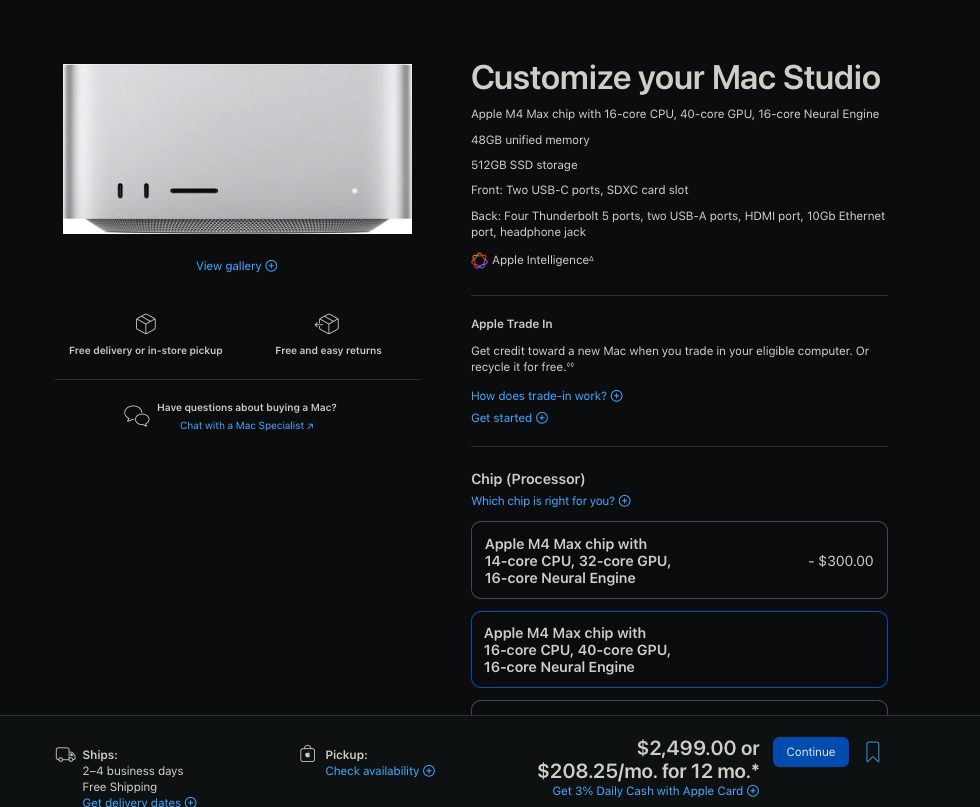Click the shipping truck icon
This screenshot has width=980, height=807.
pyautogui.click(x=66, y=754)
